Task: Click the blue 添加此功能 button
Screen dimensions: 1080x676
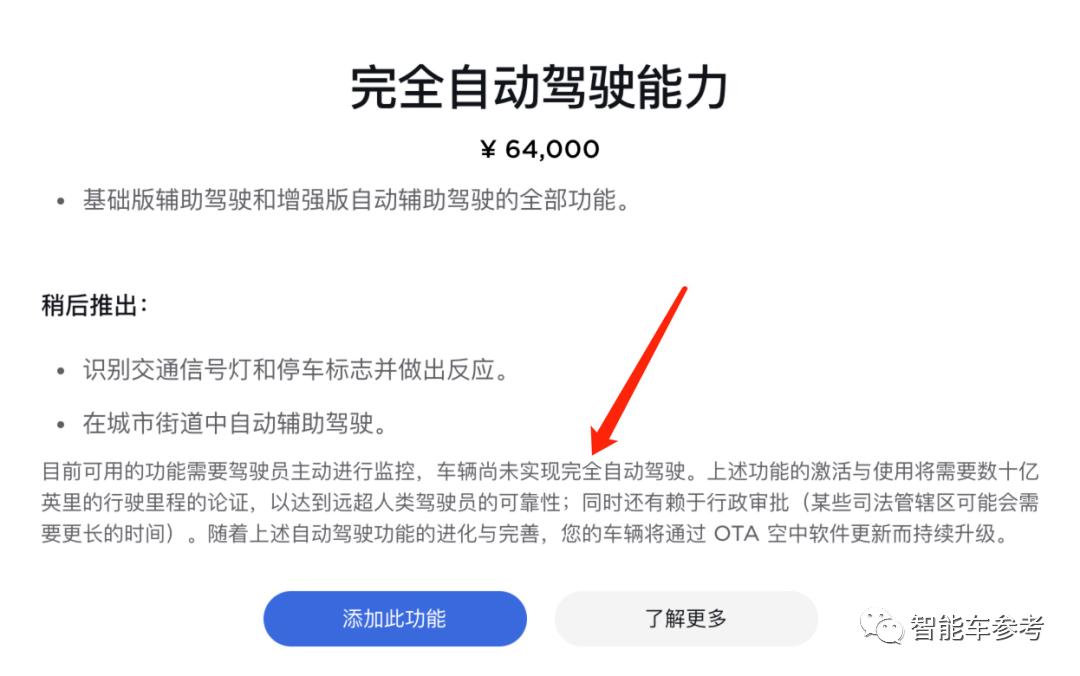Action: coord(395,618)
